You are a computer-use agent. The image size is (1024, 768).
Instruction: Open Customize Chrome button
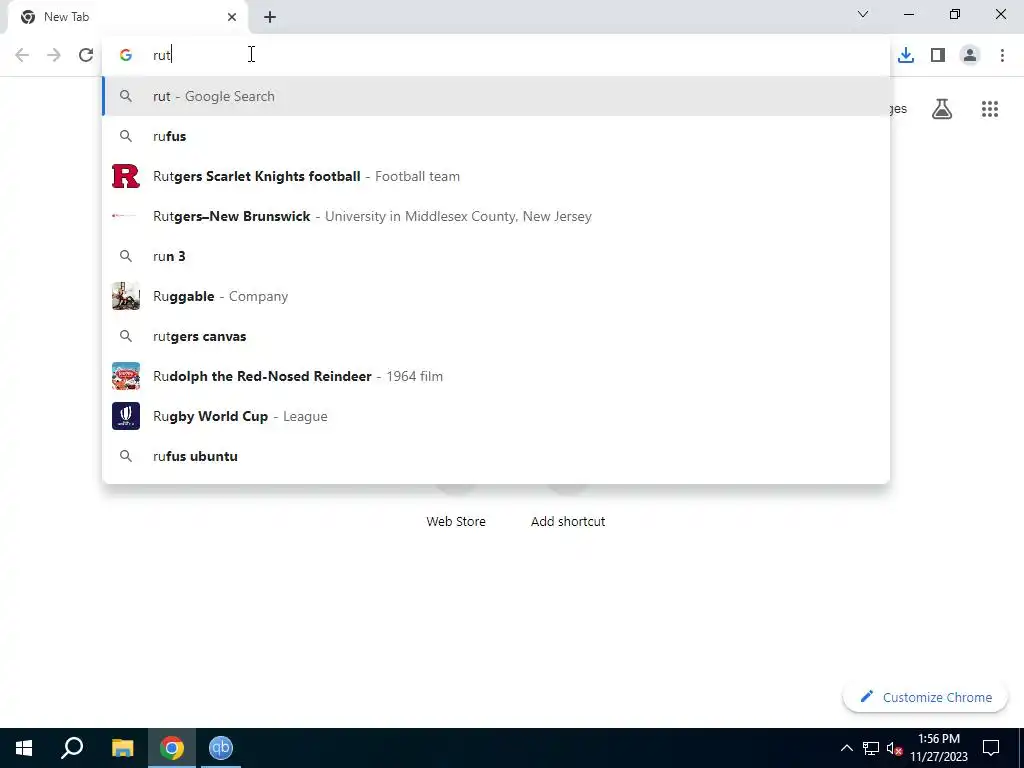[x=926, y=697]
